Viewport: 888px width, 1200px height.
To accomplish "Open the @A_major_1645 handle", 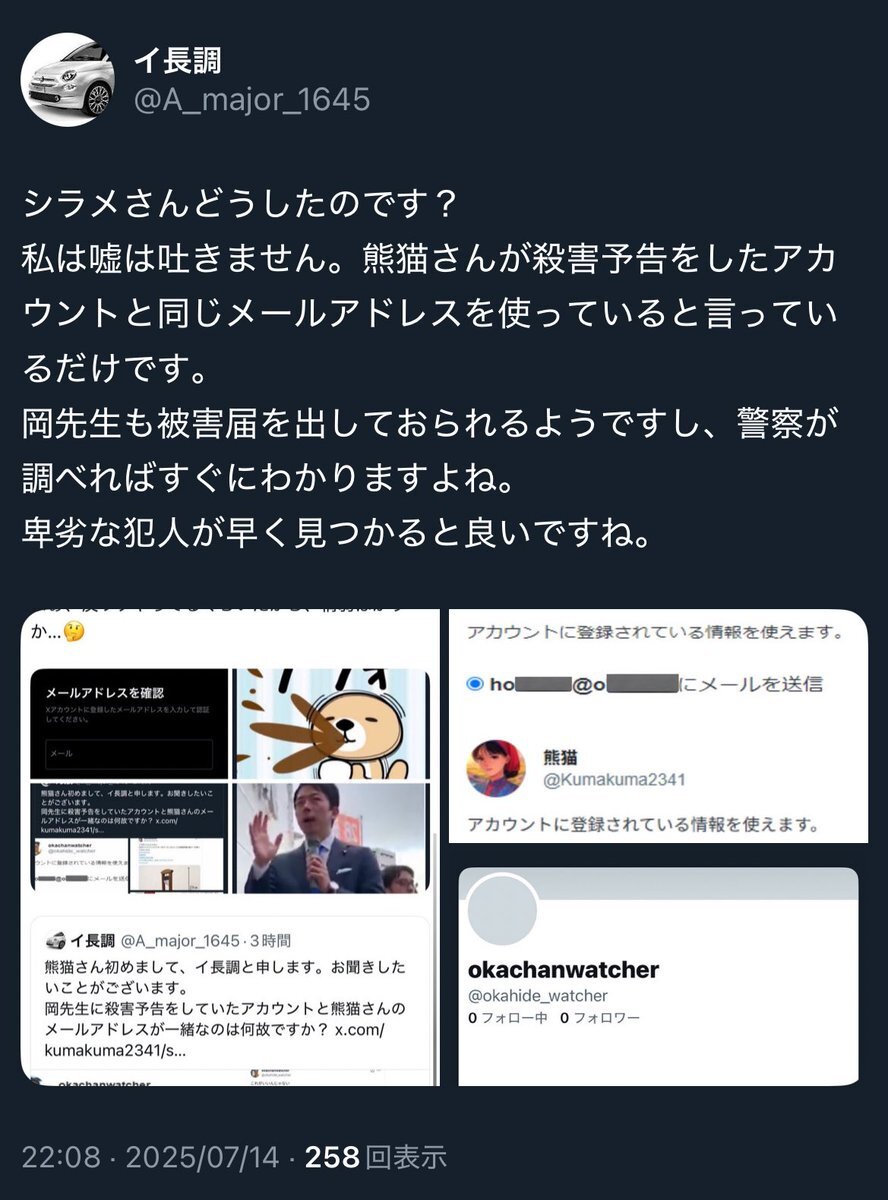I will pos(252,99).
